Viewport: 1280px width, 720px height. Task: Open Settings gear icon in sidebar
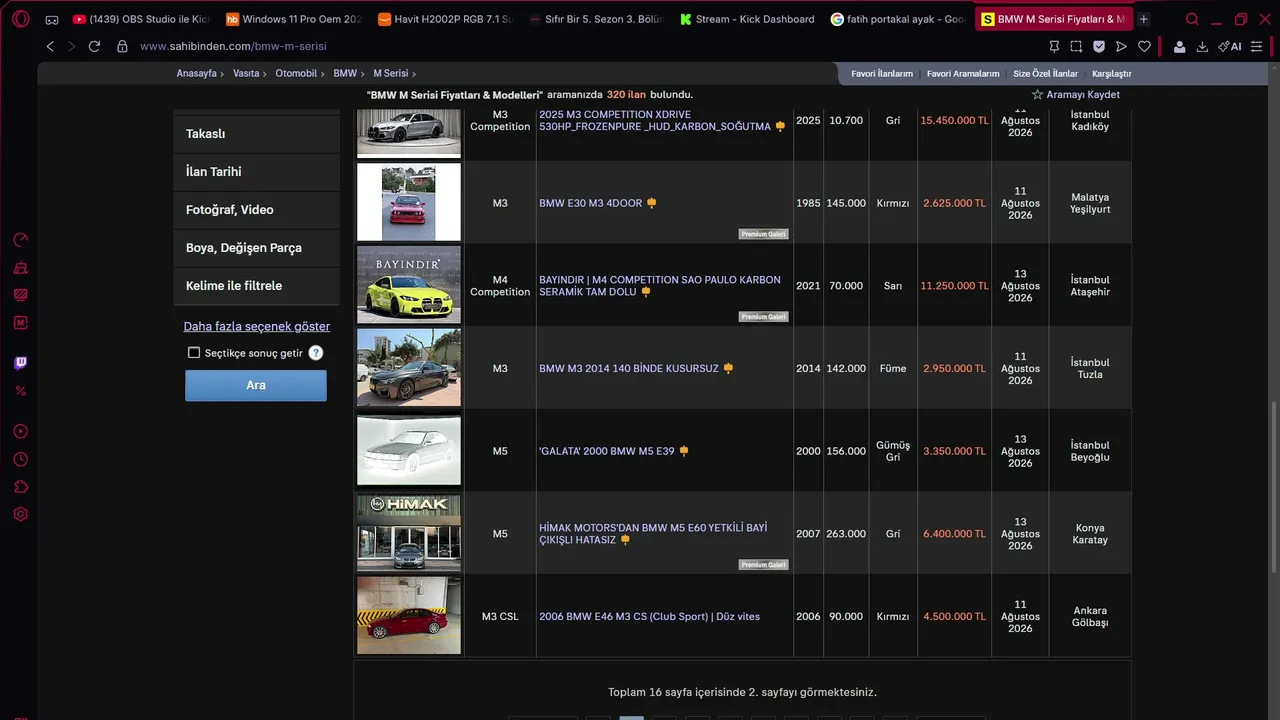20,515
